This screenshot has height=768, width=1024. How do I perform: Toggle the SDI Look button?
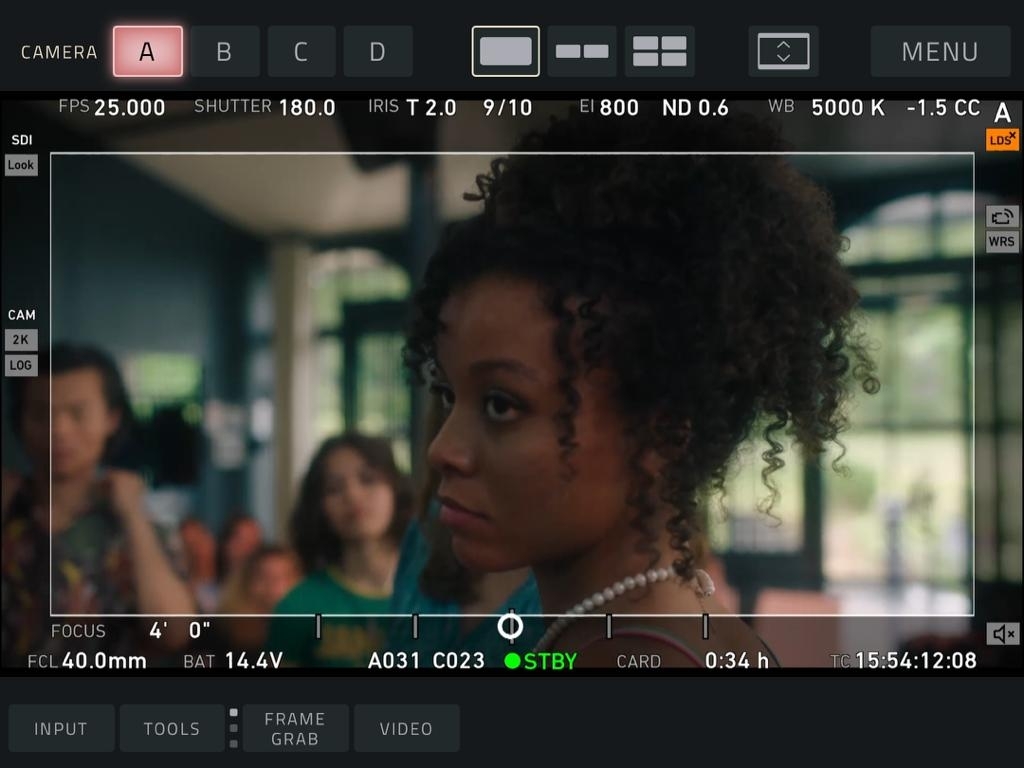coord(21,165)
